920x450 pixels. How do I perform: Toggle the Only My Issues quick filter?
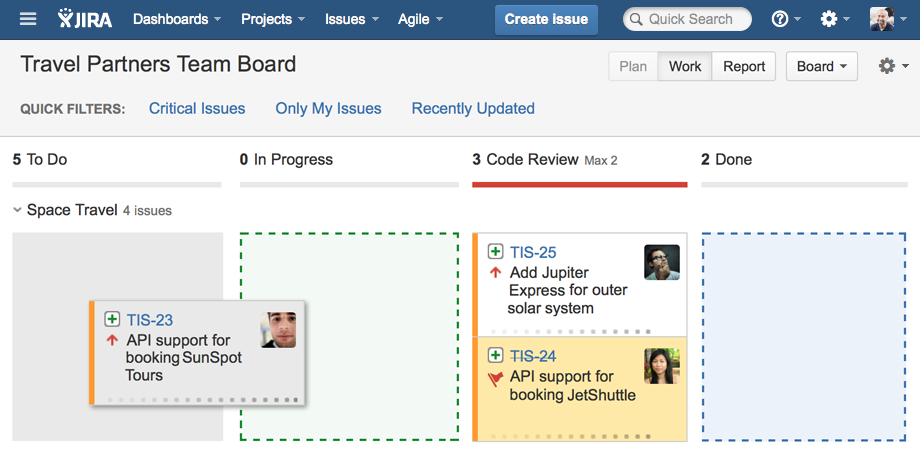(x=328, y=108)
